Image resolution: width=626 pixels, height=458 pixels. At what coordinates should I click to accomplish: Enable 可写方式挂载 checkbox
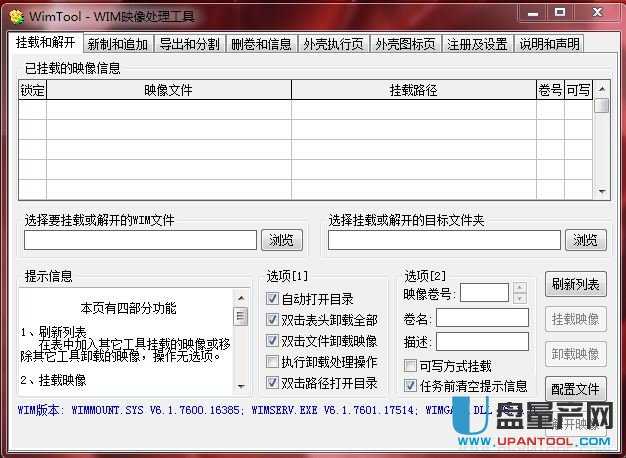click(x=410, y=366)
